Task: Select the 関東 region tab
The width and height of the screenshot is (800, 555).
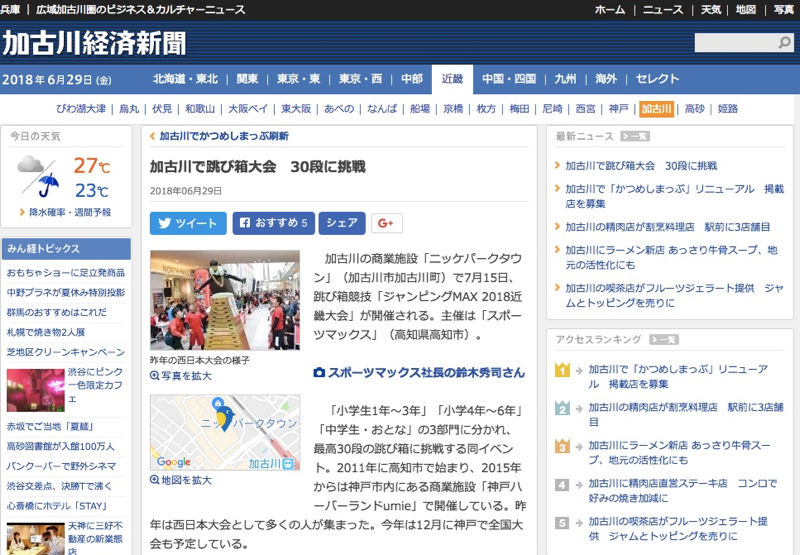Action: pos(247,79)
